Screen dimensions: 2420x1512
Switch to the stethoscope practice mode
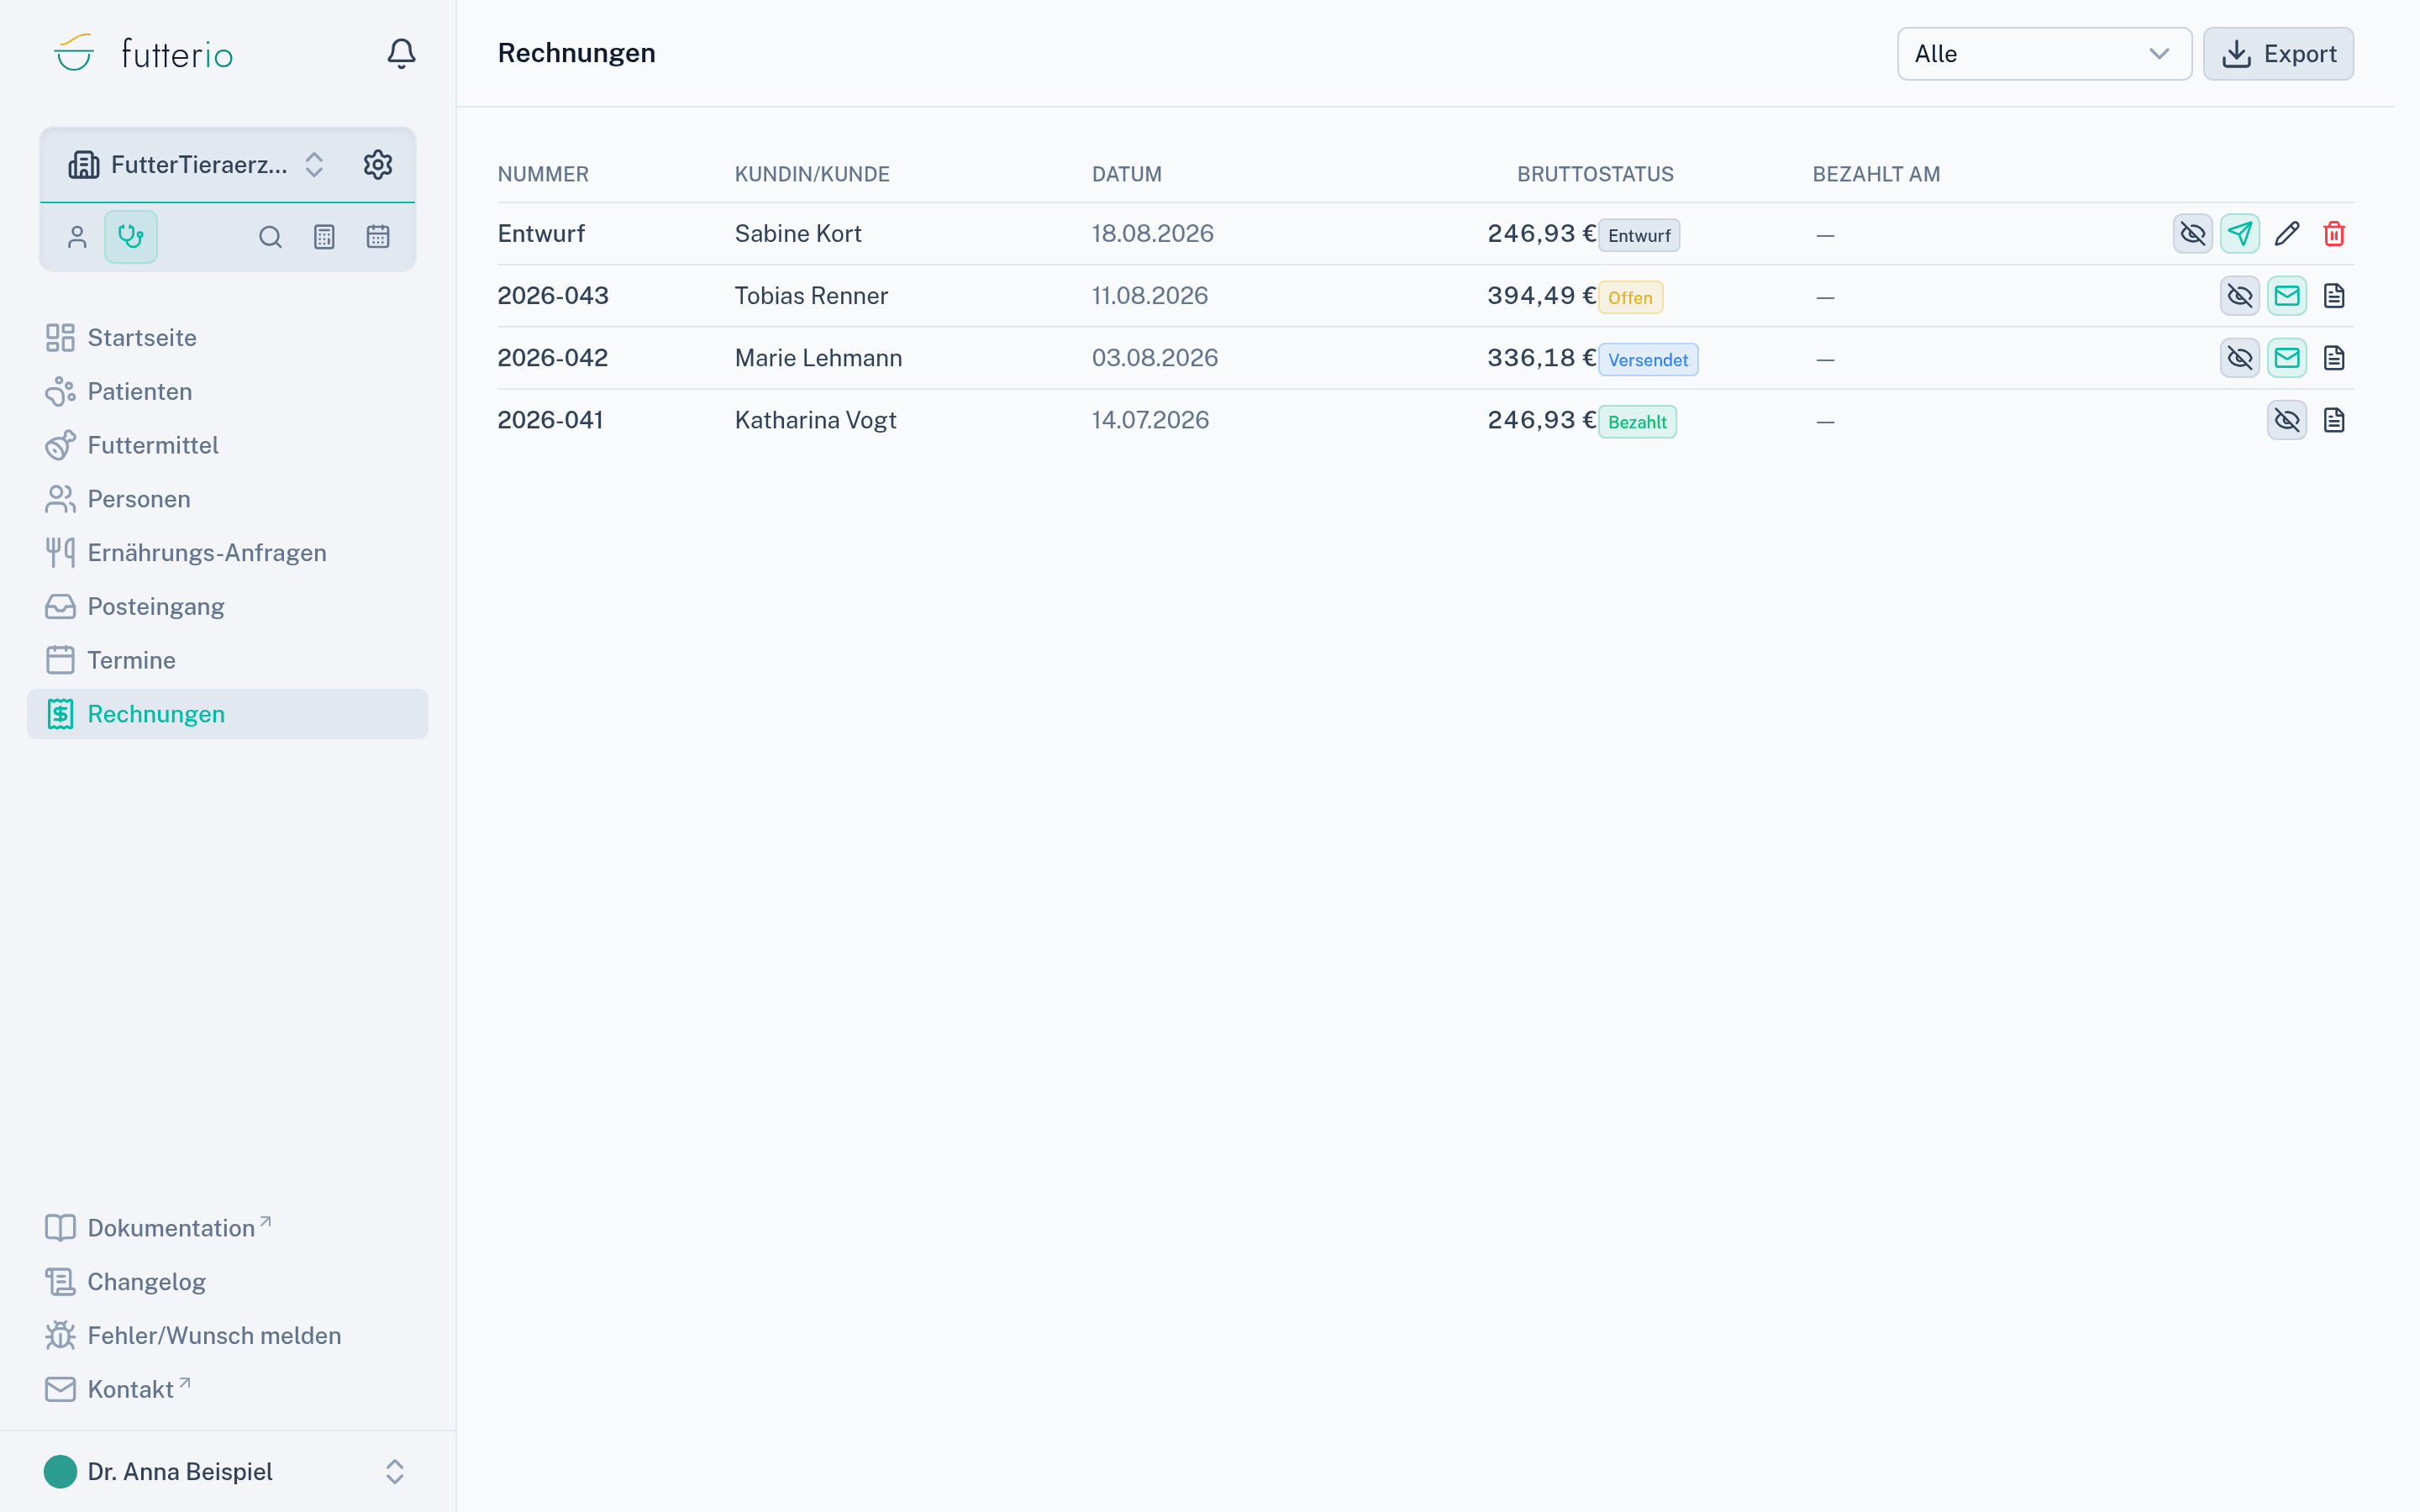pyautogui.click(x=131, y=237)
